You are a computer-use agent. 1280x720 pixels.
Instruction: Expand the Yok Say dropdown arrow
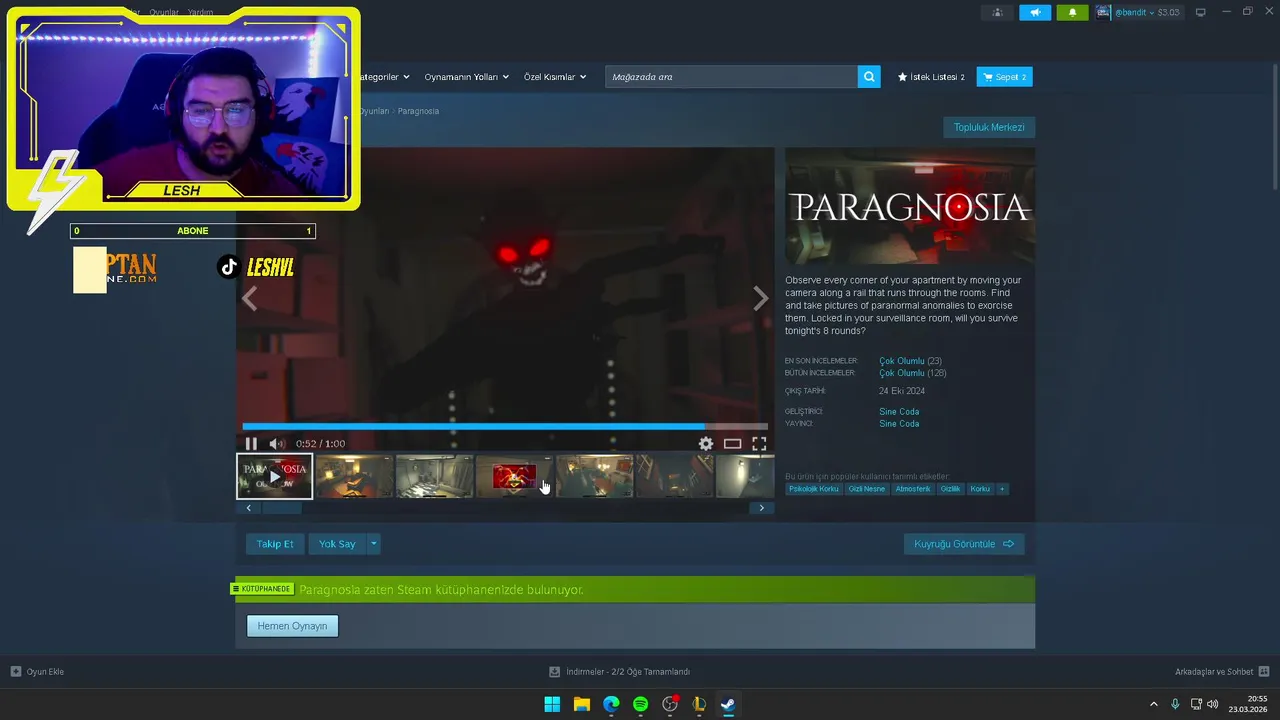[x=374, y=544]
